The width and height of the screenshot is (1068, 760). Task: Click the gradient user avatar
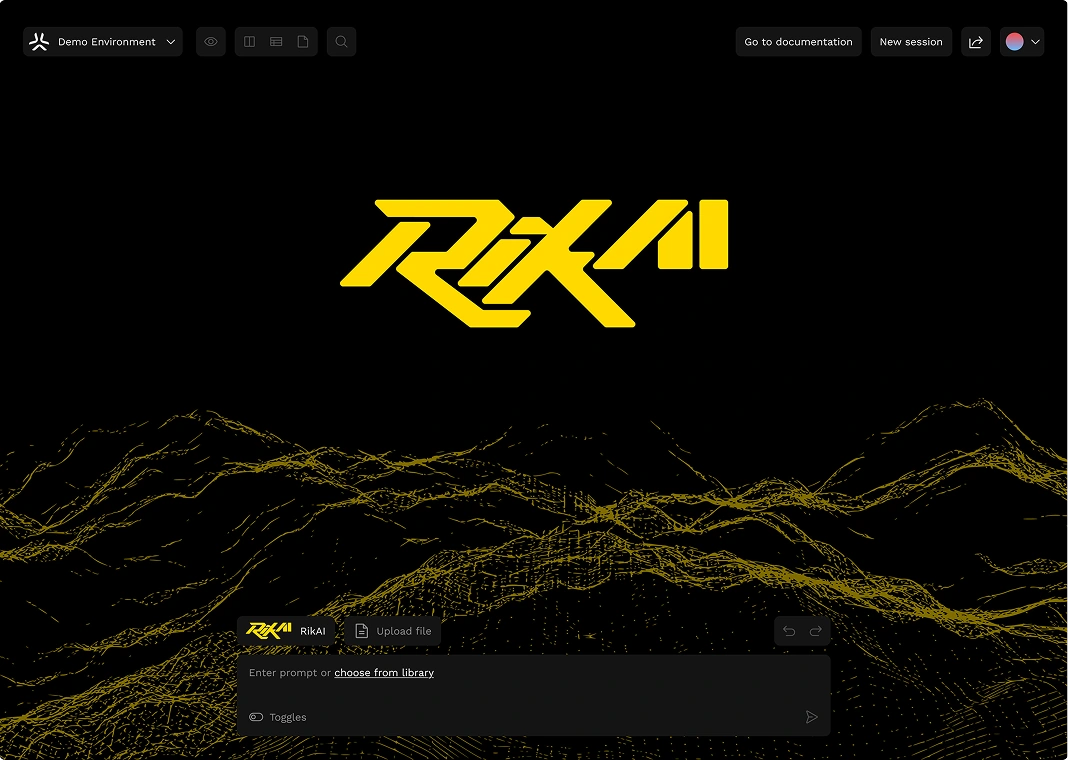pos(1014,42)
